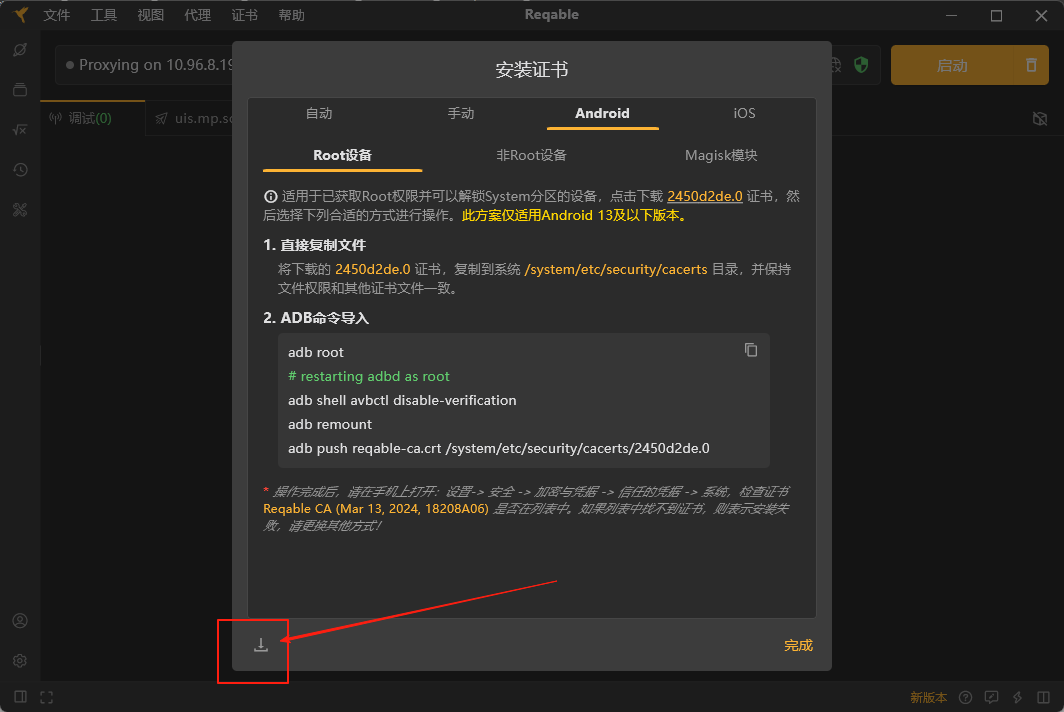Click the Reqable logo icon
This screenshot has height=712, width=1064.
(21, 14)
